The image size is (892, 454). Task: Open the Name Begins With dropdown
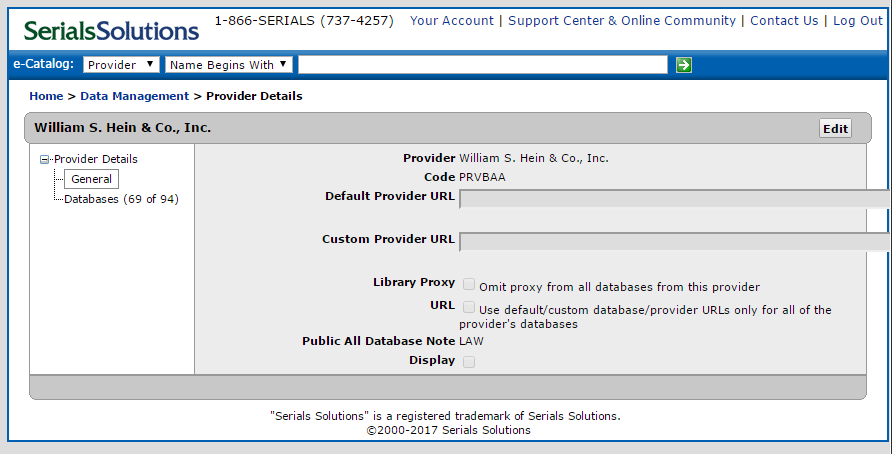coord(229,65)
